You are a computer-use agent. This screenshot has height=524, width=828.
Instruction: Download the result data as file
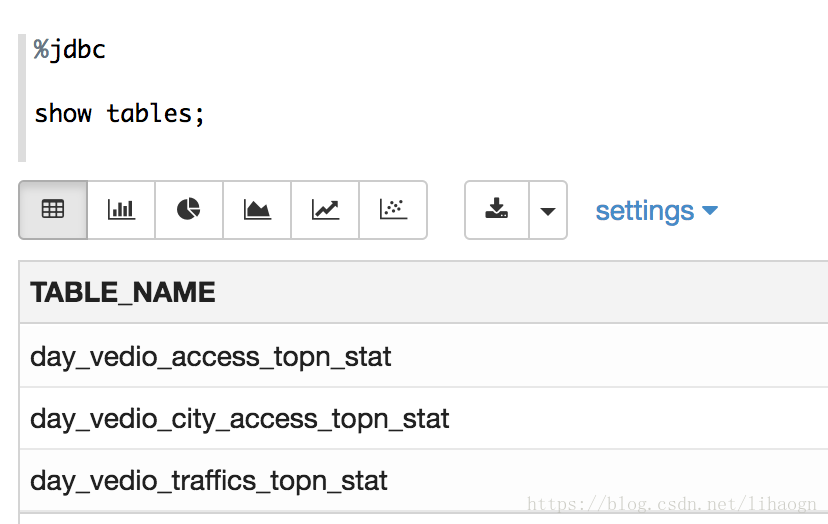pyautogui.click(x=497, y=210)
